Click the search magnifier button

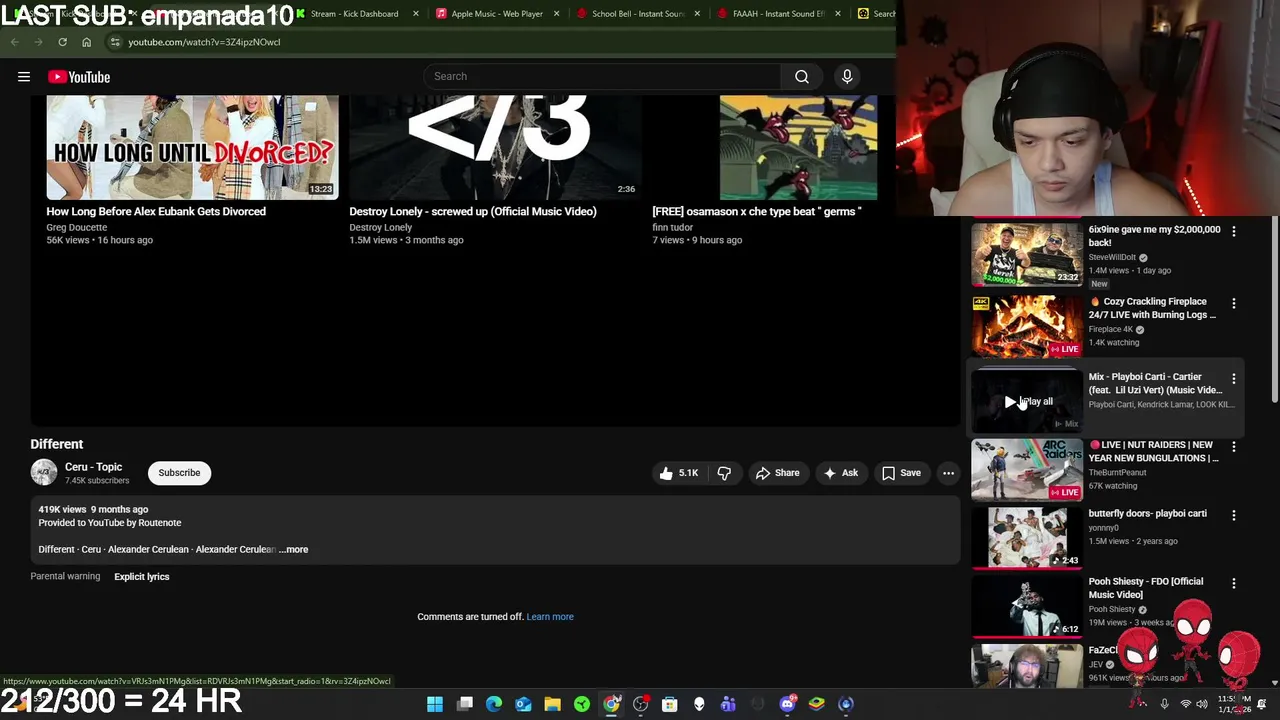(x=801, y=76)
